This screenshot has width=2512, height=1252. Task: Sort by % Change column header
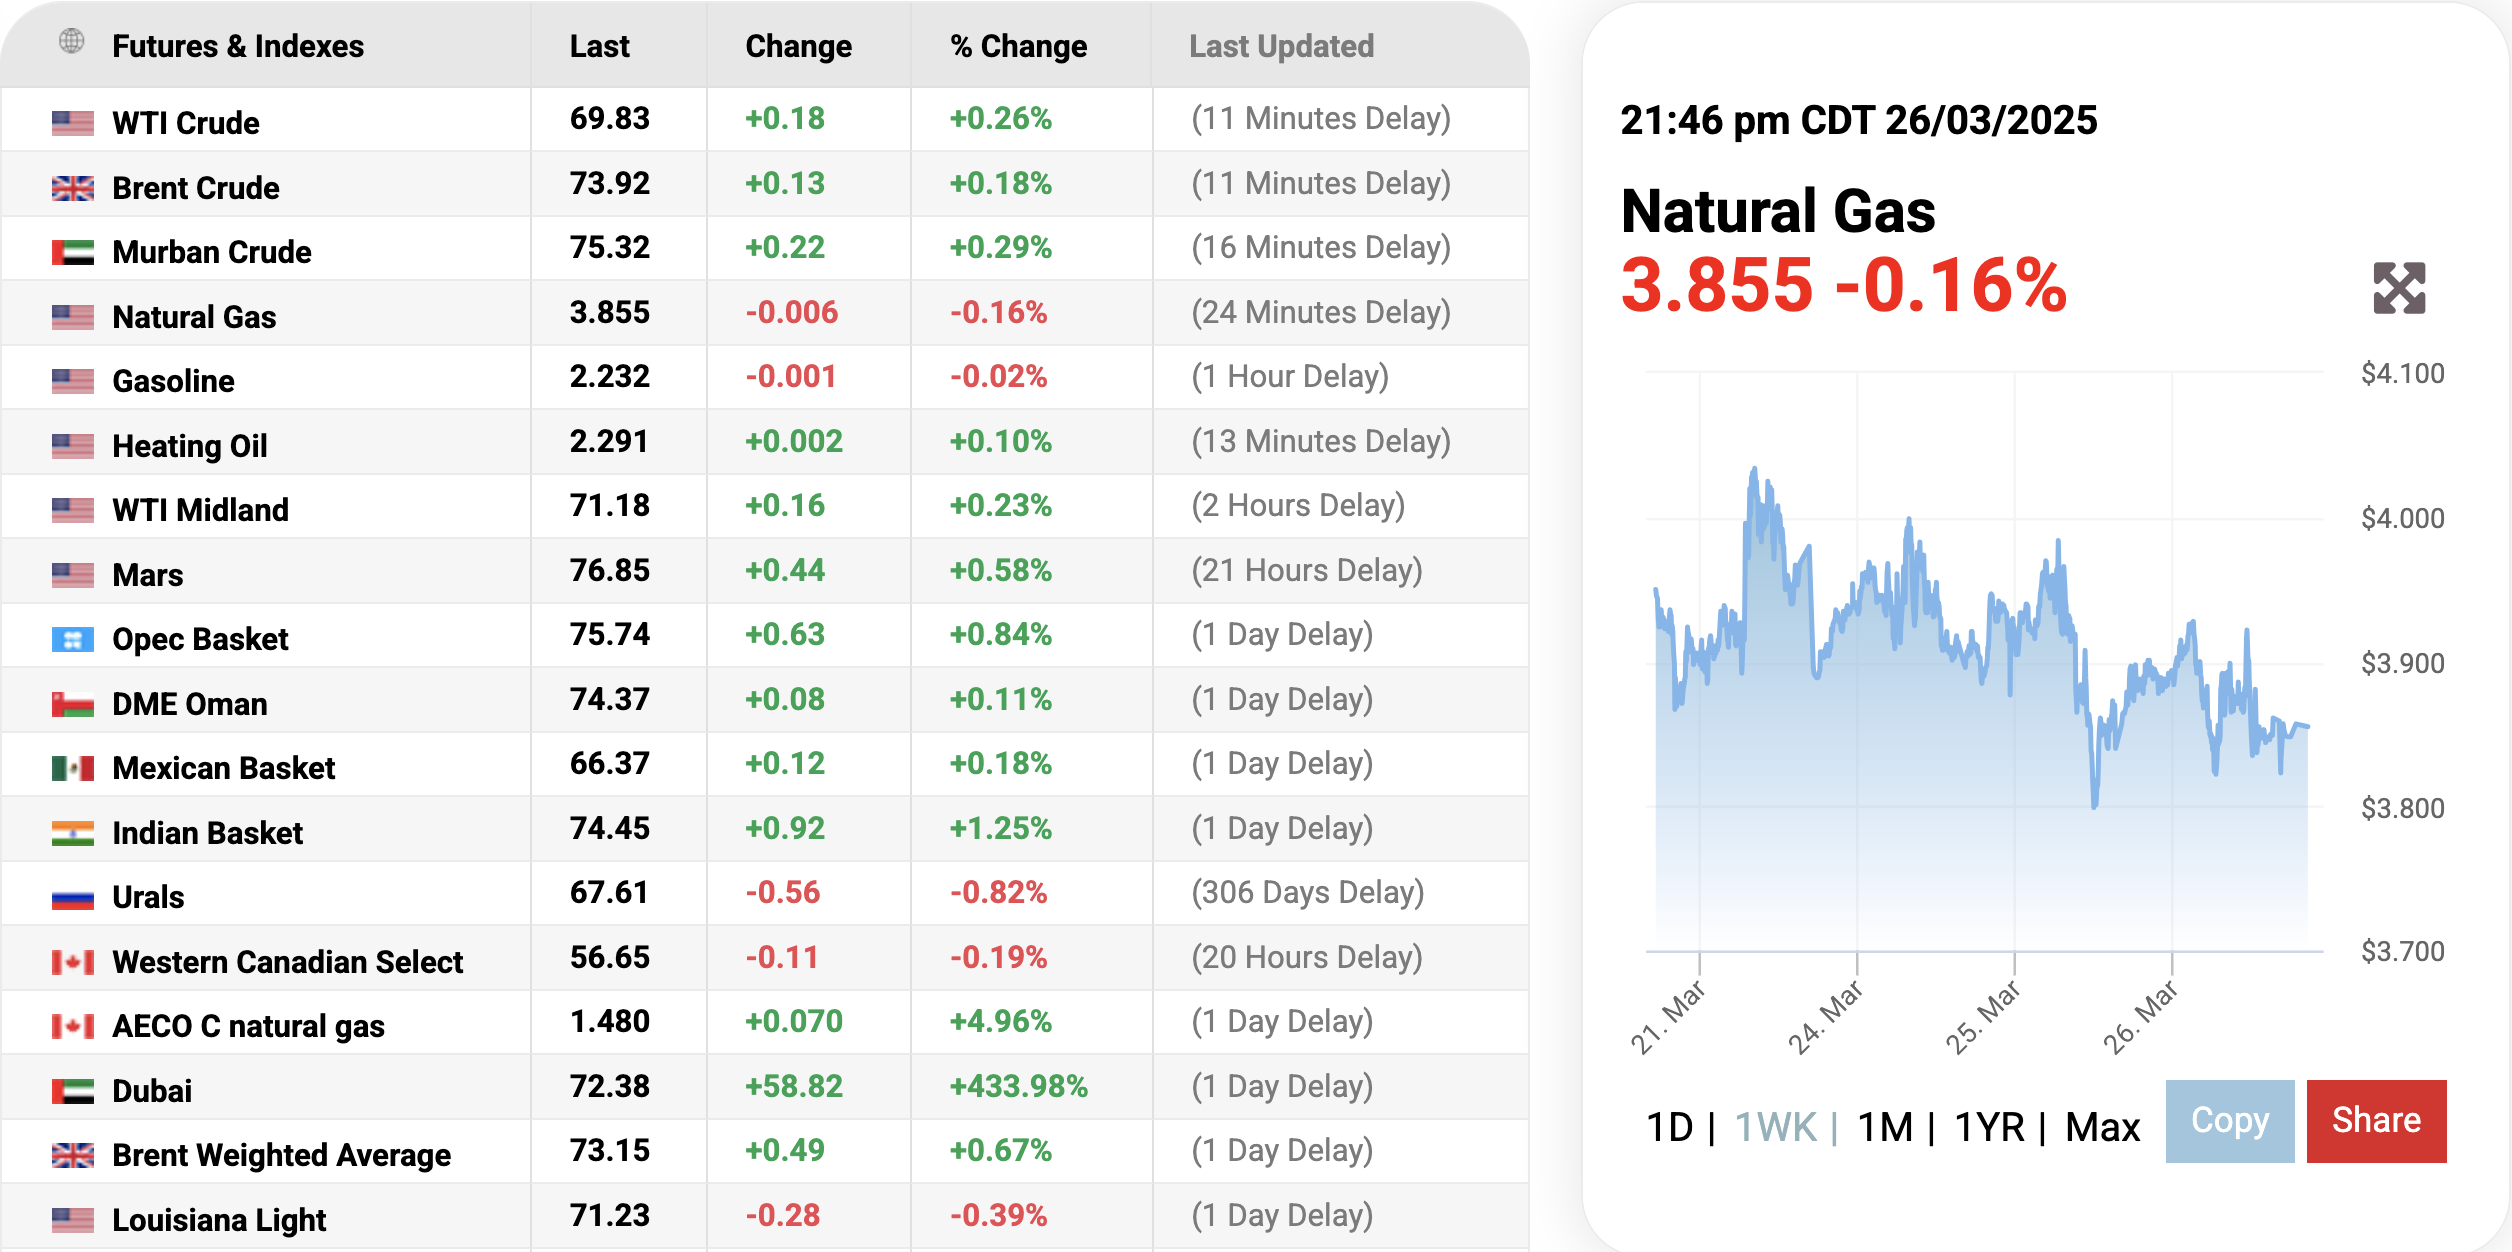1018,46
